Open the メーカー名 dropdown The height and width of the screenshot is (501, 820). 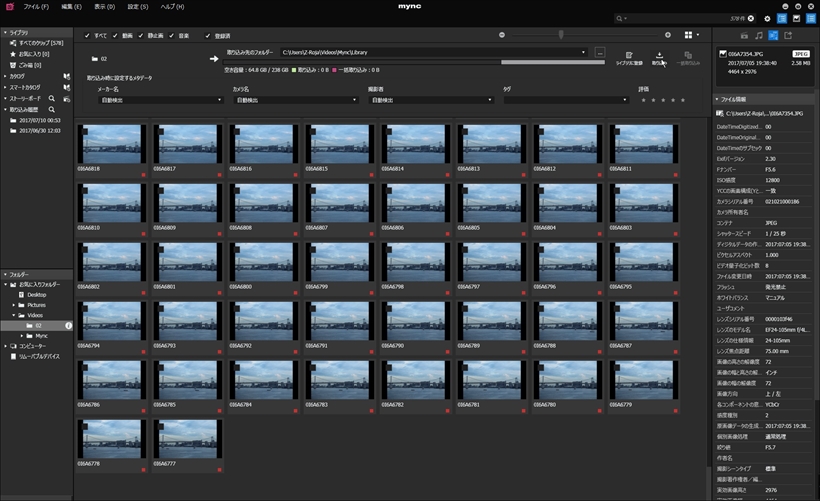tap(161, 100)
